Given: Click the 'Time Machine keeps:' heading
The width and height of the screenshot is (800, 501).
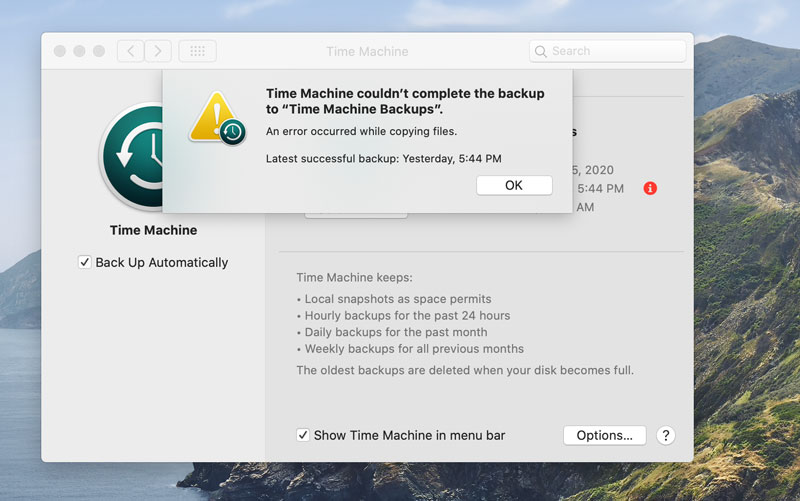Looking at the screenshot, I should (x=355, y=278).
